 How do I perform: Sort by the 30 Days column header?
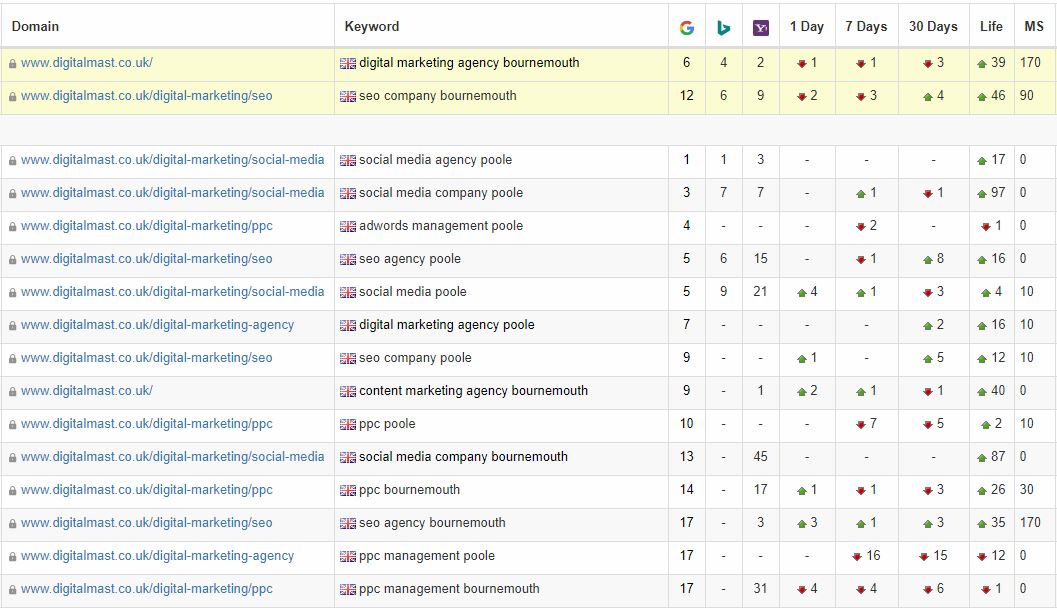933,26
